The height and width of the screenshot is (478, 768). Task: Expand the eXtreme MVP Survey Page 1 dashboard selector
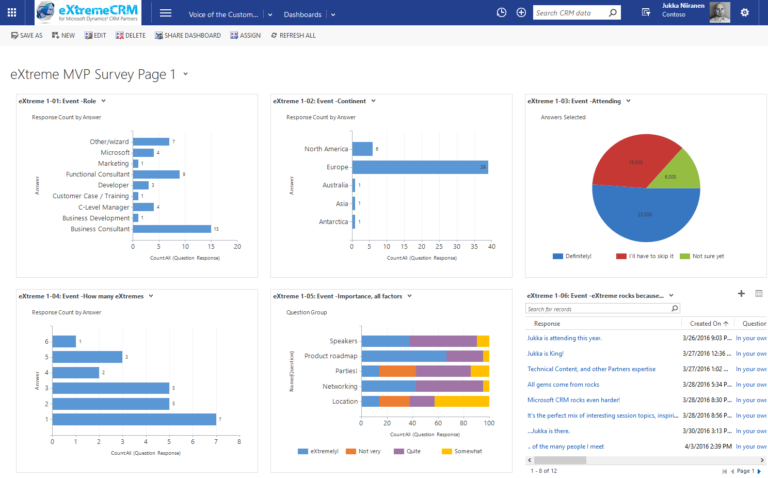pos(186,74)
